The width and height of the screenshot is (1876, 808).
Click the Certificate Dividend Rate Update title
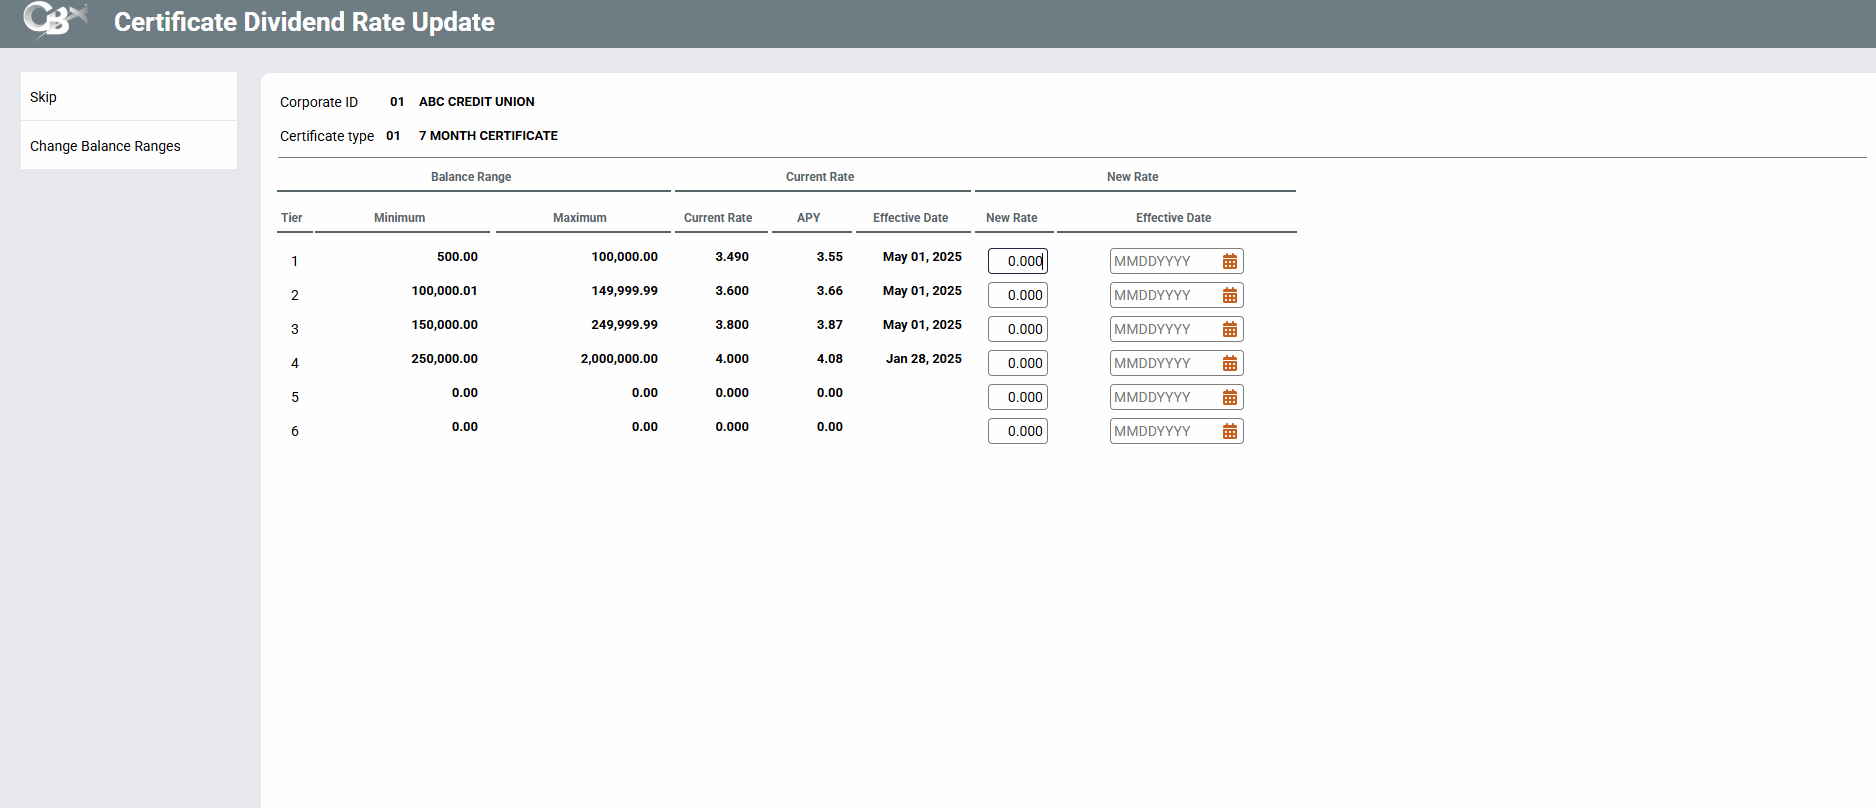click(304, 22)
